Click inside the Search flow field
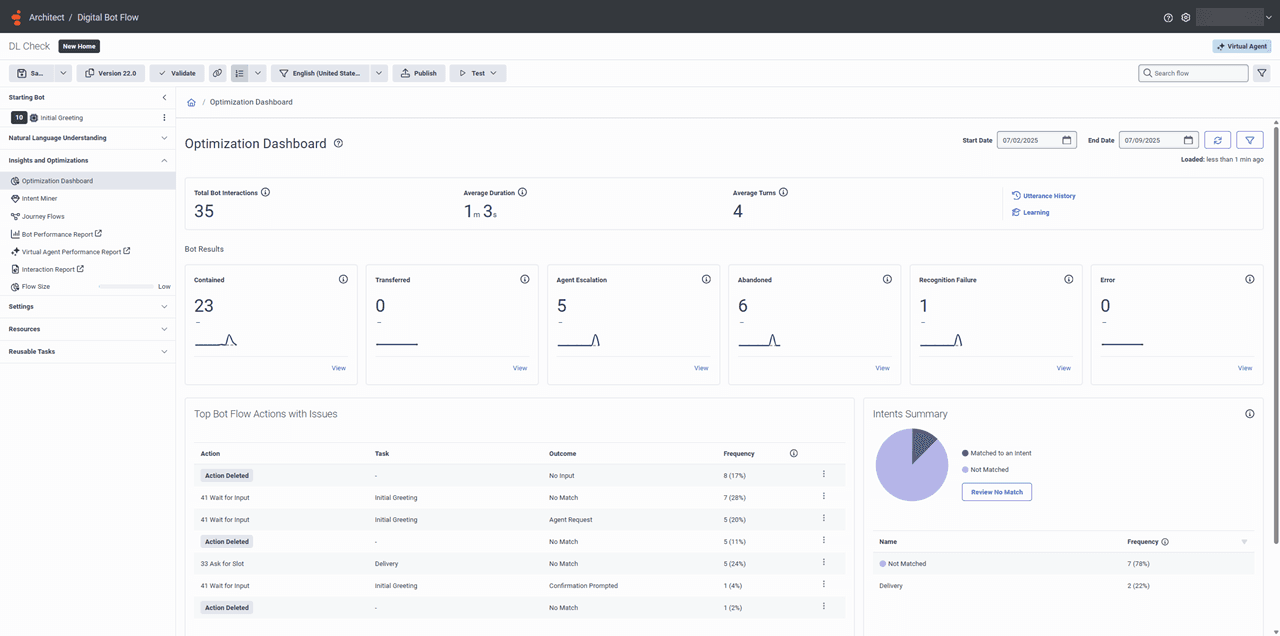The image size is (1280, 636). pos(1195,72)
